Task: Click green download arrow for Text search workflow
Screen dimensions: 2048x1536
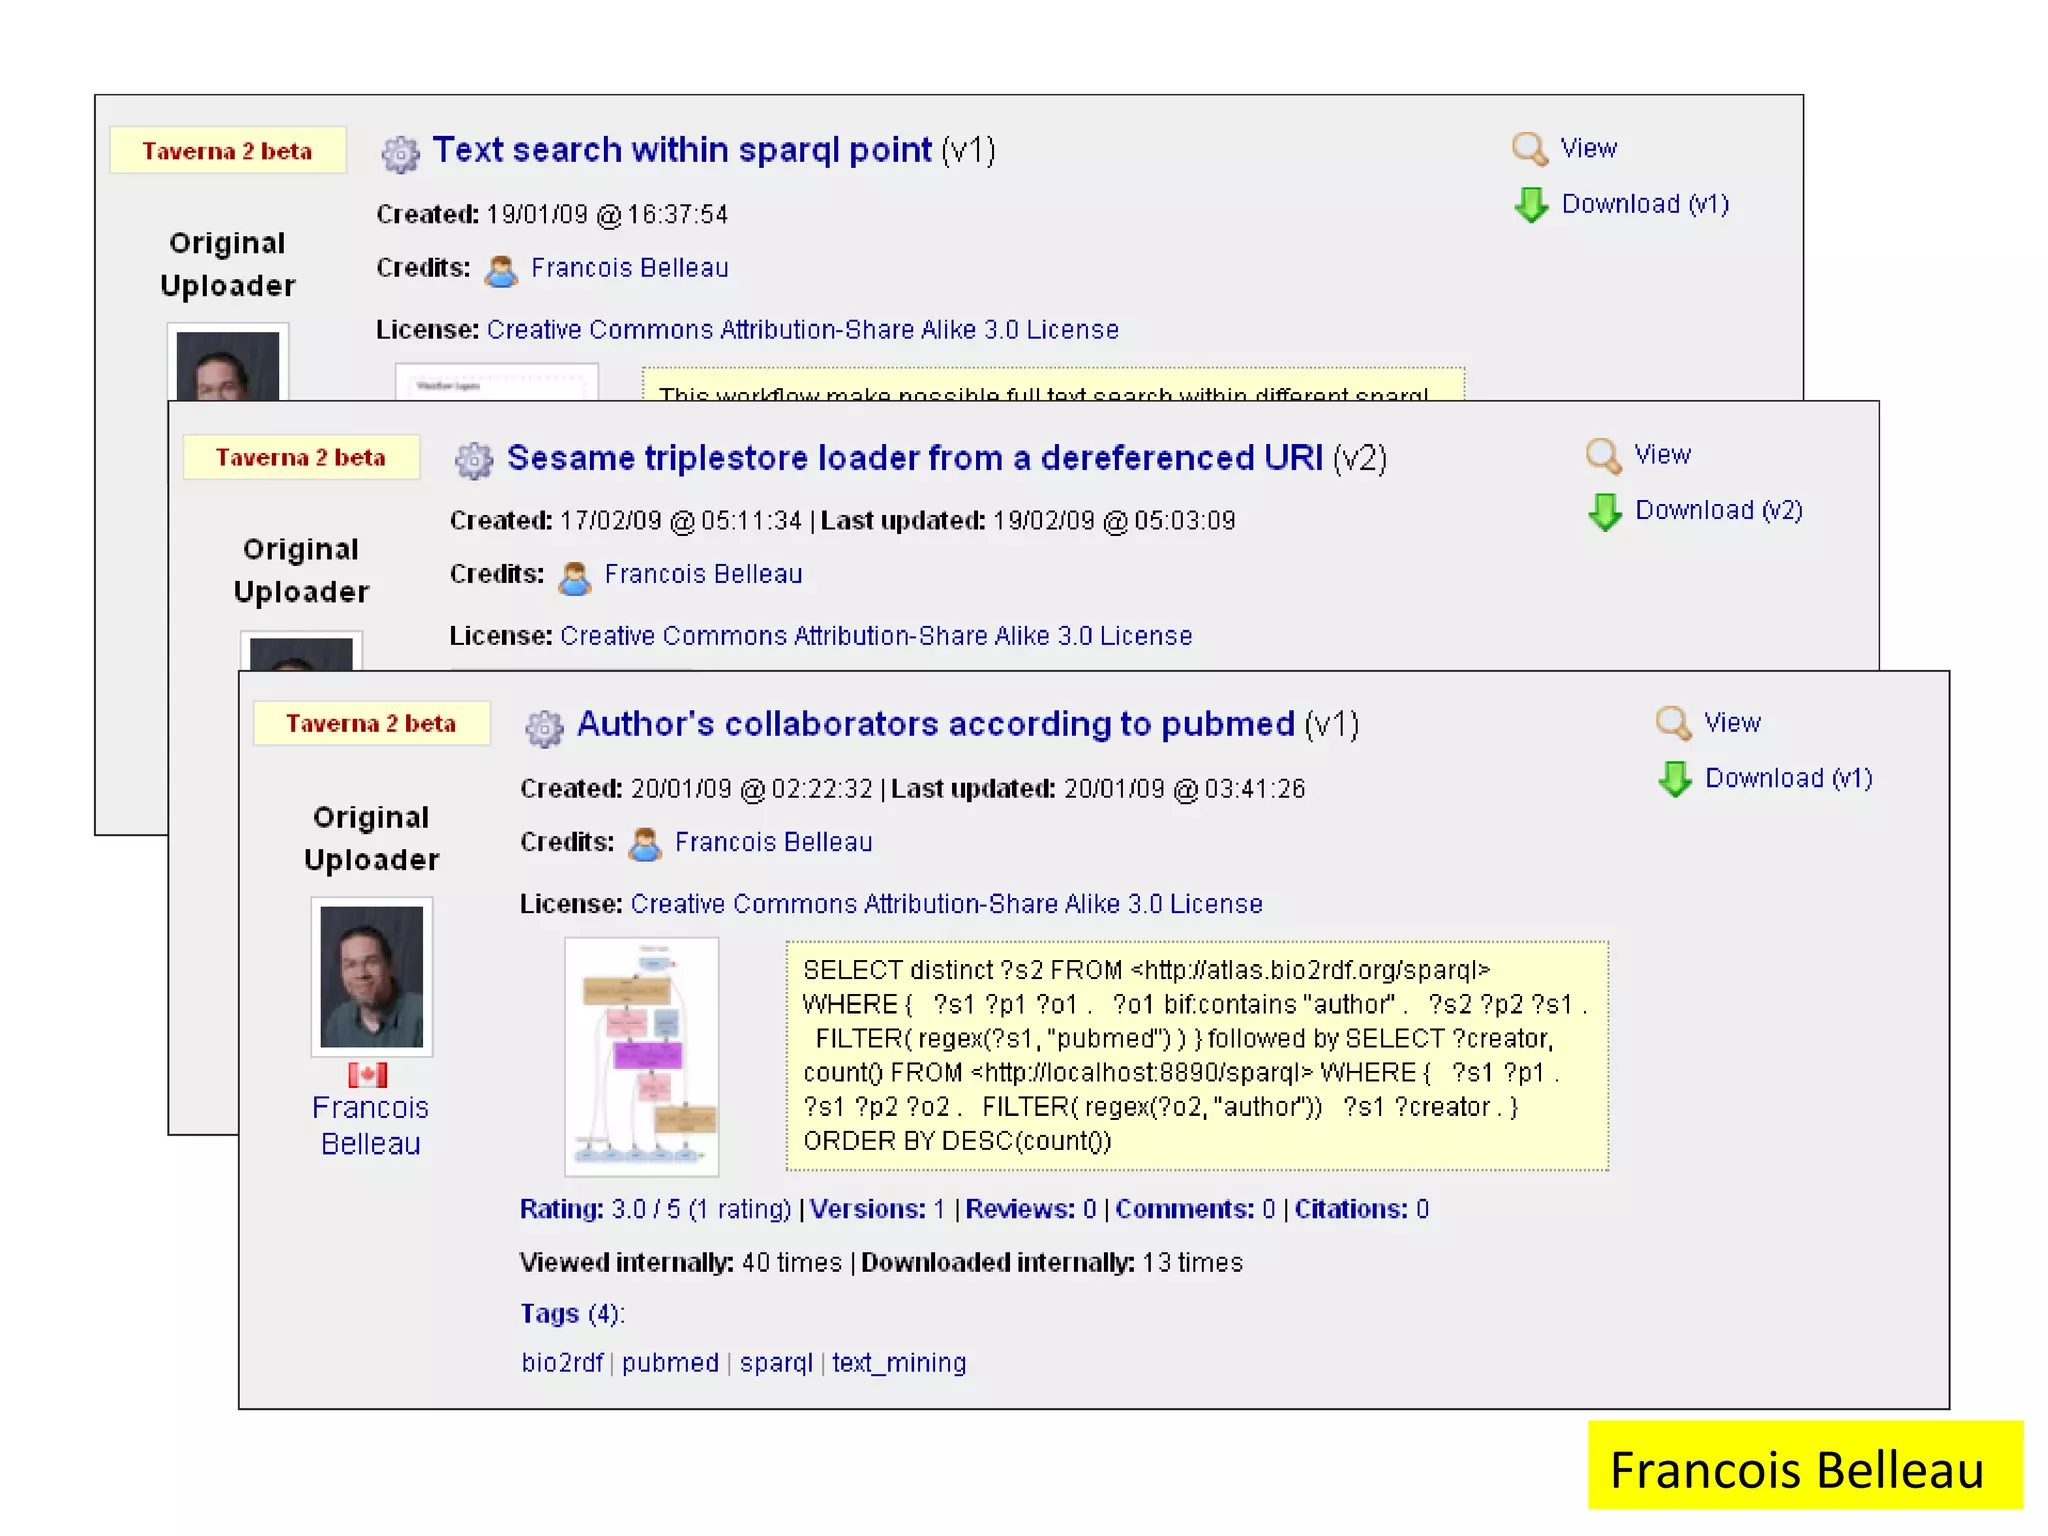Action: tap(1531, 204)
